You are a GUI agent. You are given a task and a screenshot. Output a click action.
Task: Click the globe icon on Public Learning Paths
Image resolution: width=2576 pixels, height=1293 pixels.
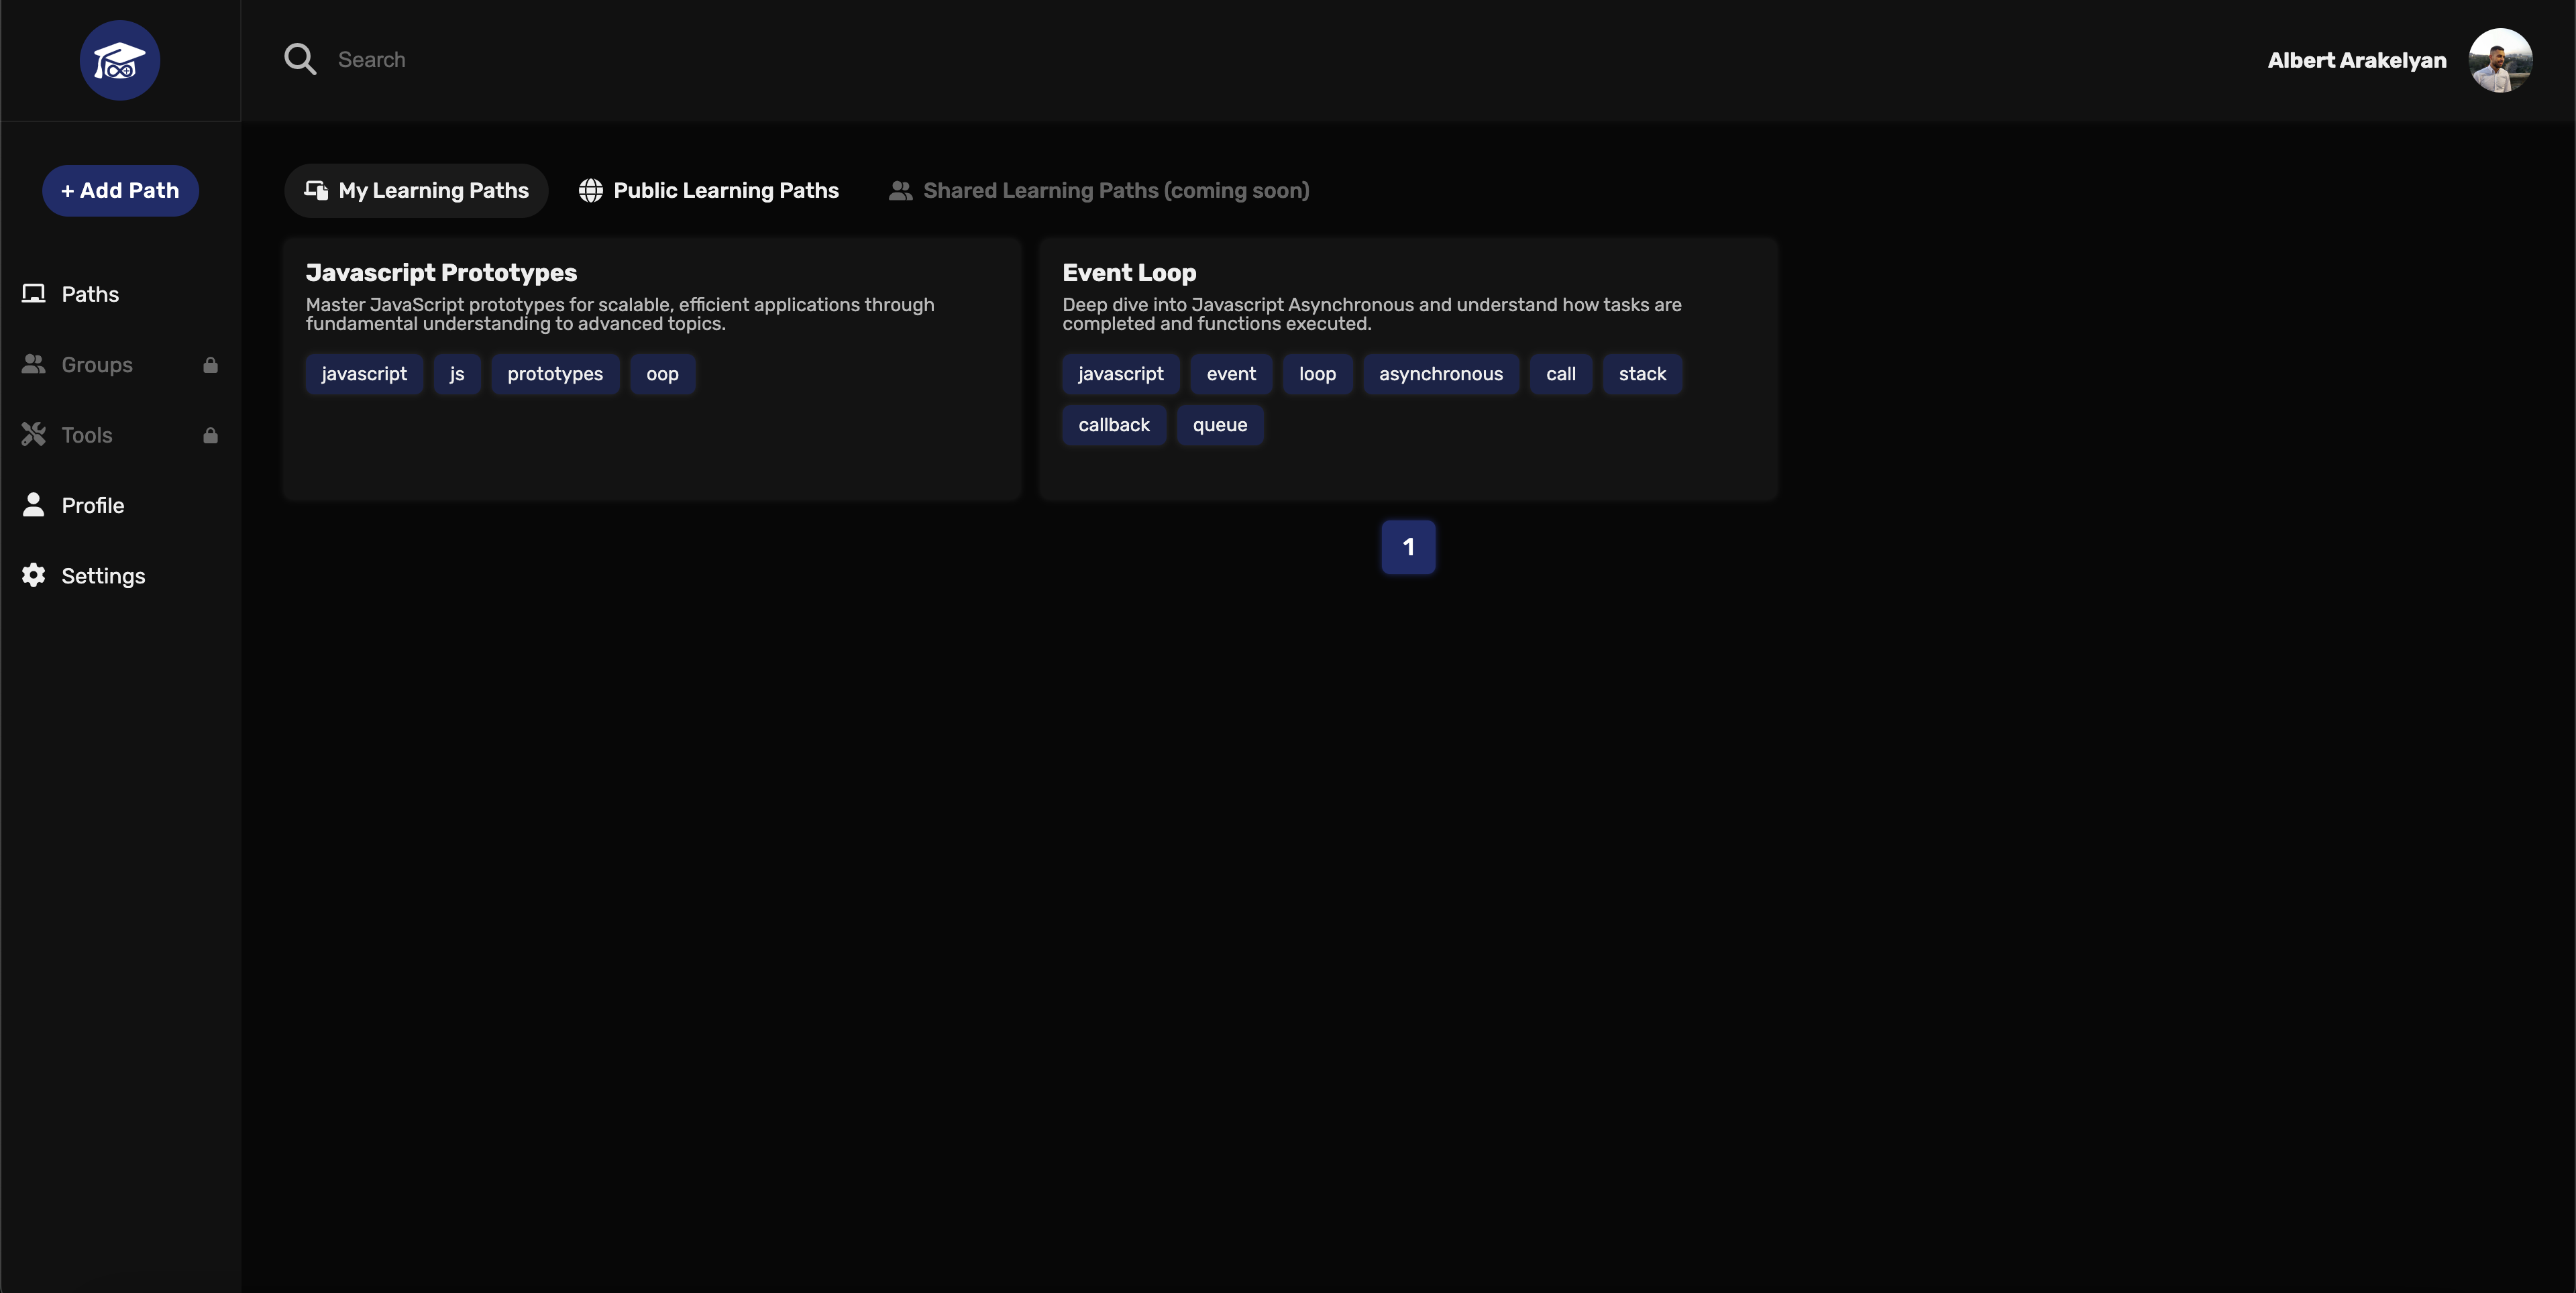point(591,190)
